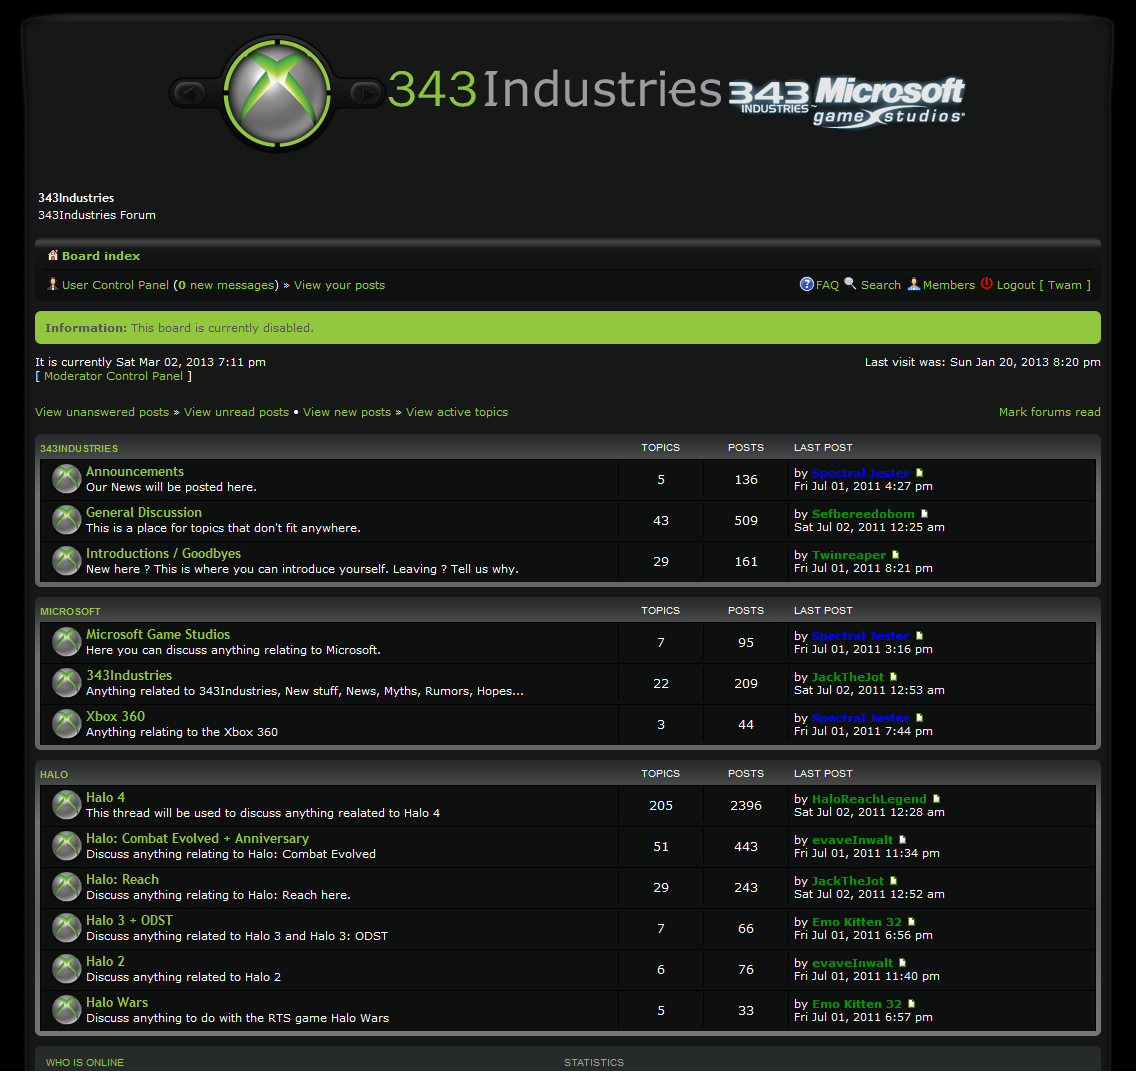Click the Xbox logo in the header
This screenshot has width=1136, height=1080.
(276, 93)
